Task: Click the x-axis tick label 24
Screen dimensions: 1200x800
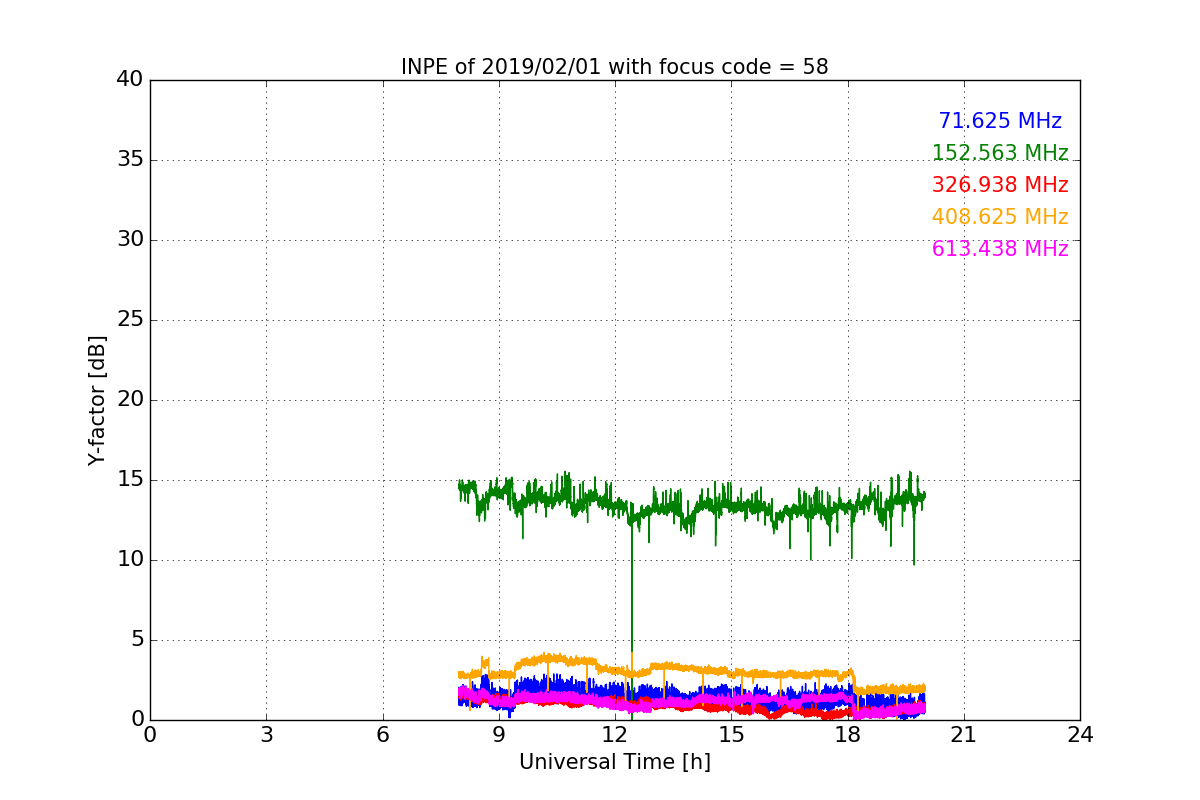Action: click(1080, 735)
